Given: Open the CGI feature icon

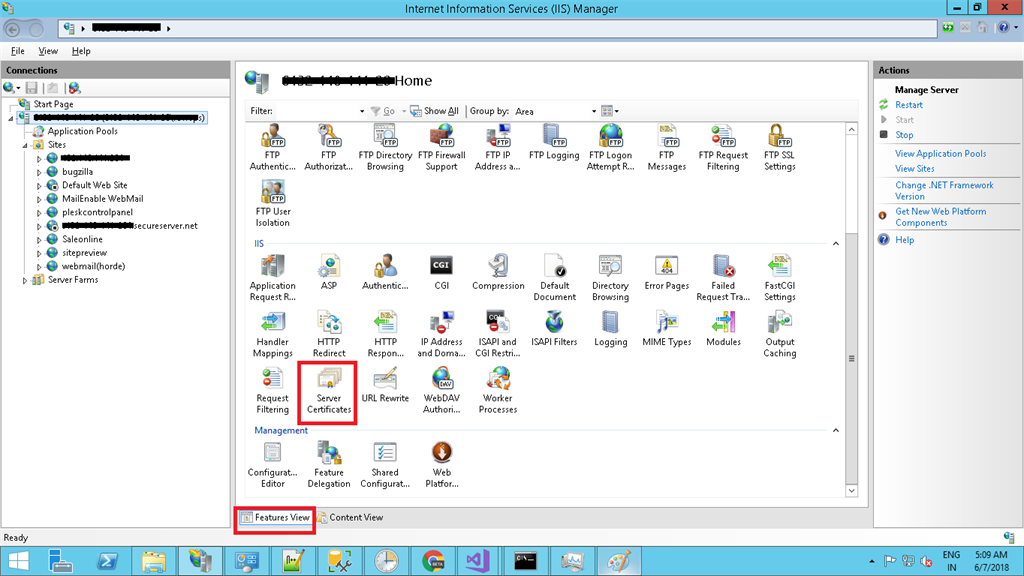Looking at the screenshot, I should pos(441,273).
